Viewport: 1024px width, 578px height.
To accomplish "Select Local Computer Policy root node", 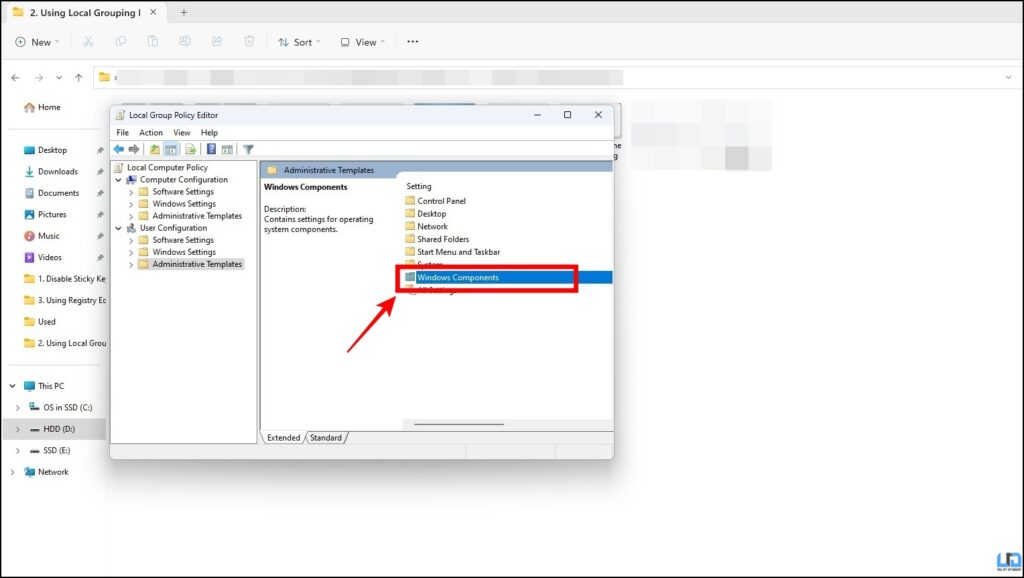I will click(167, 168).
